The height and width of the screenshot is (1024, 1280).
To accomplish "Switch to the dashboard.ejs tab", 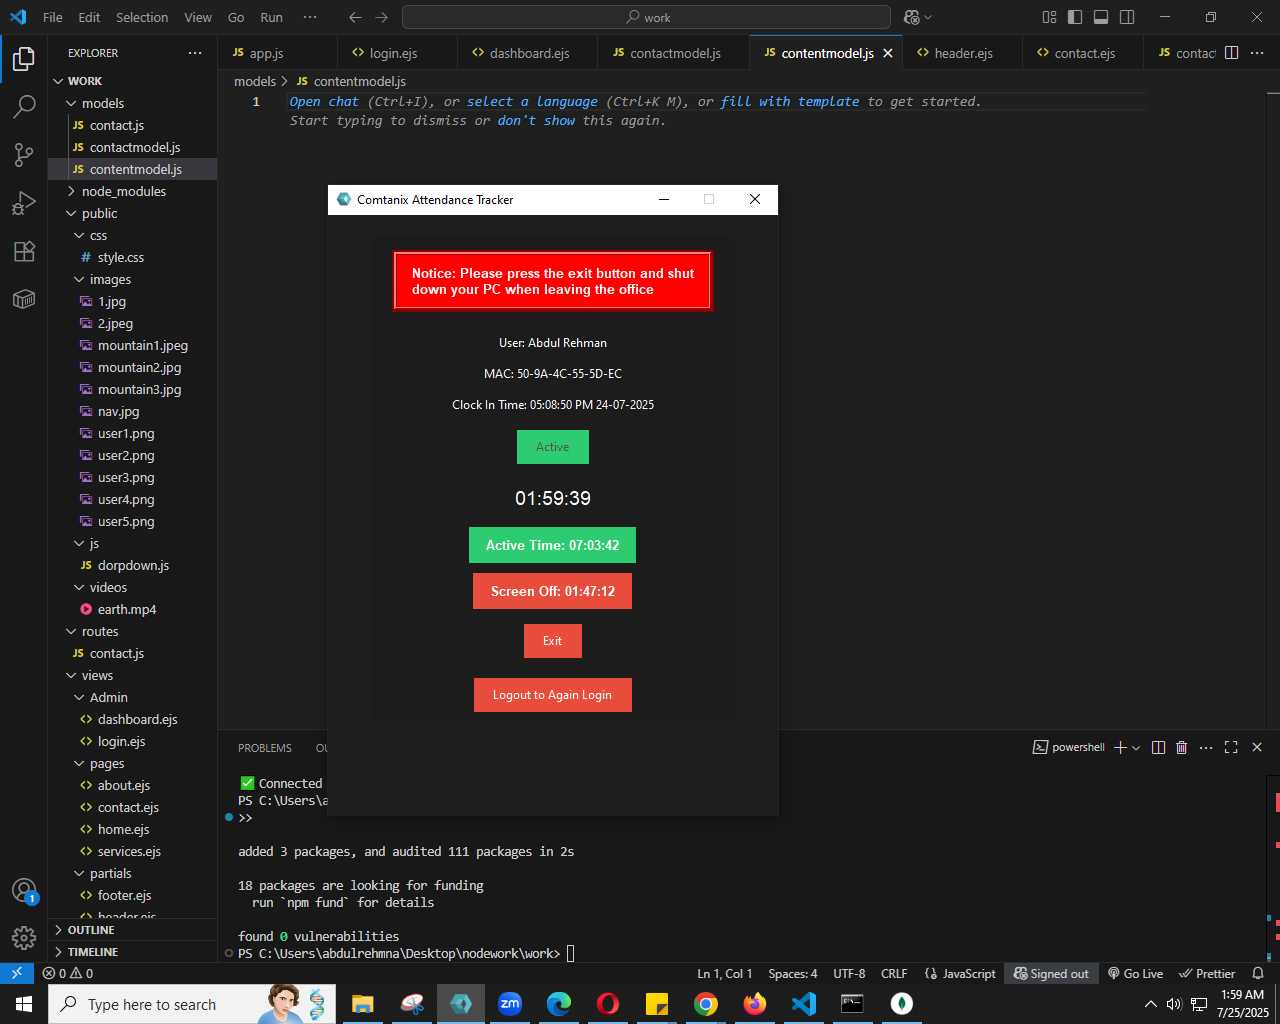I will tap(529, 53).
